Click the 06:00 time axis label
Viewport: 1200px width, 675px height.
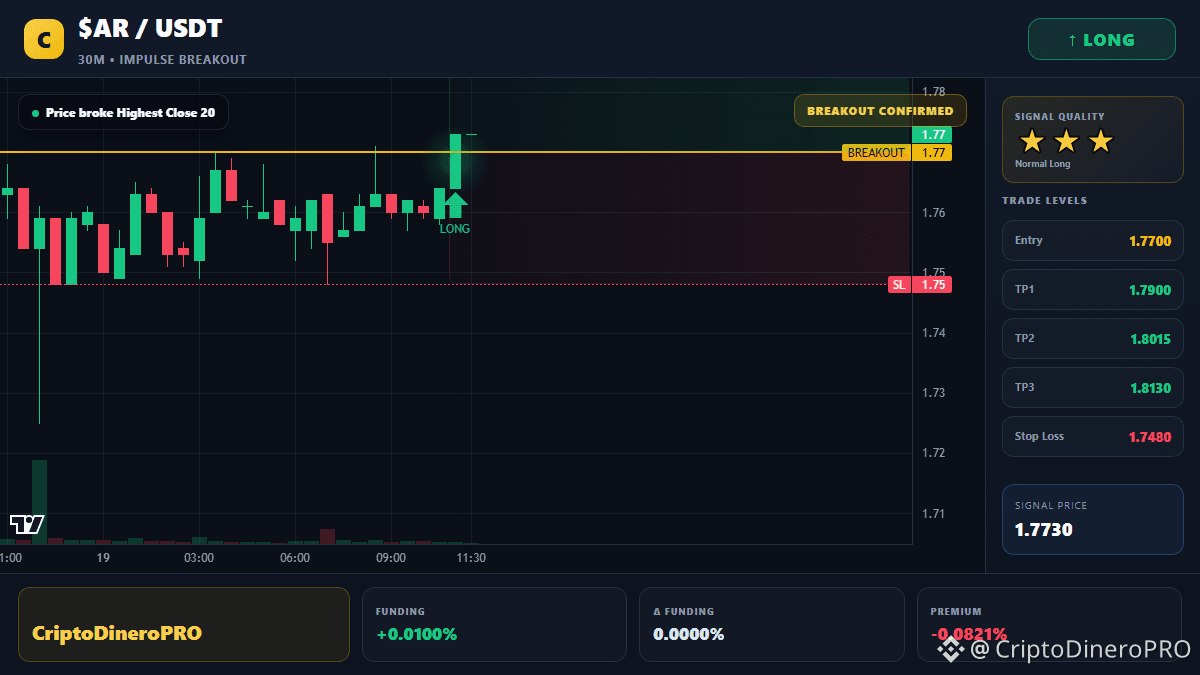tap(295, 558)
